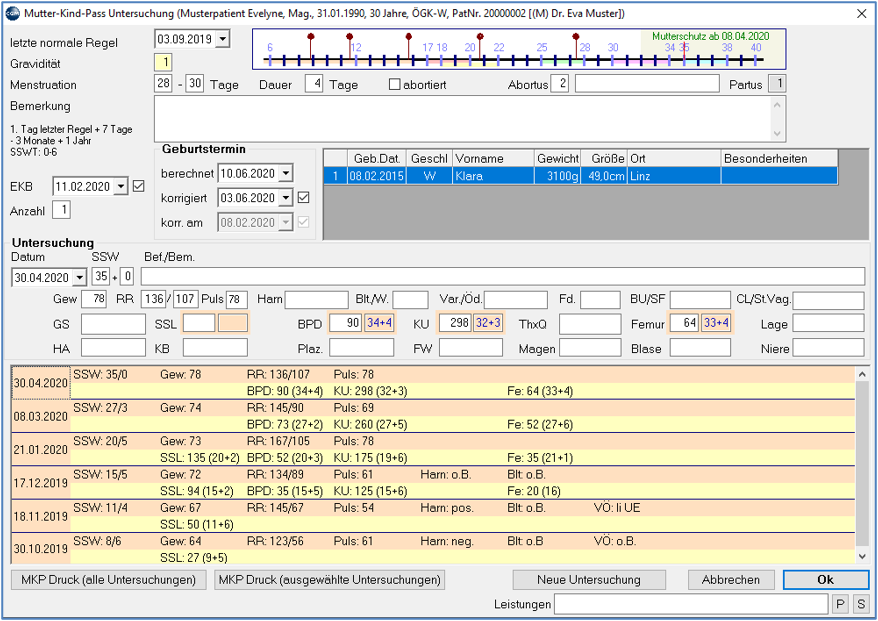The image size is (878, 621).
Task: Click the Gravidität field
Action: pyautogui.click(x=163, y=62)
